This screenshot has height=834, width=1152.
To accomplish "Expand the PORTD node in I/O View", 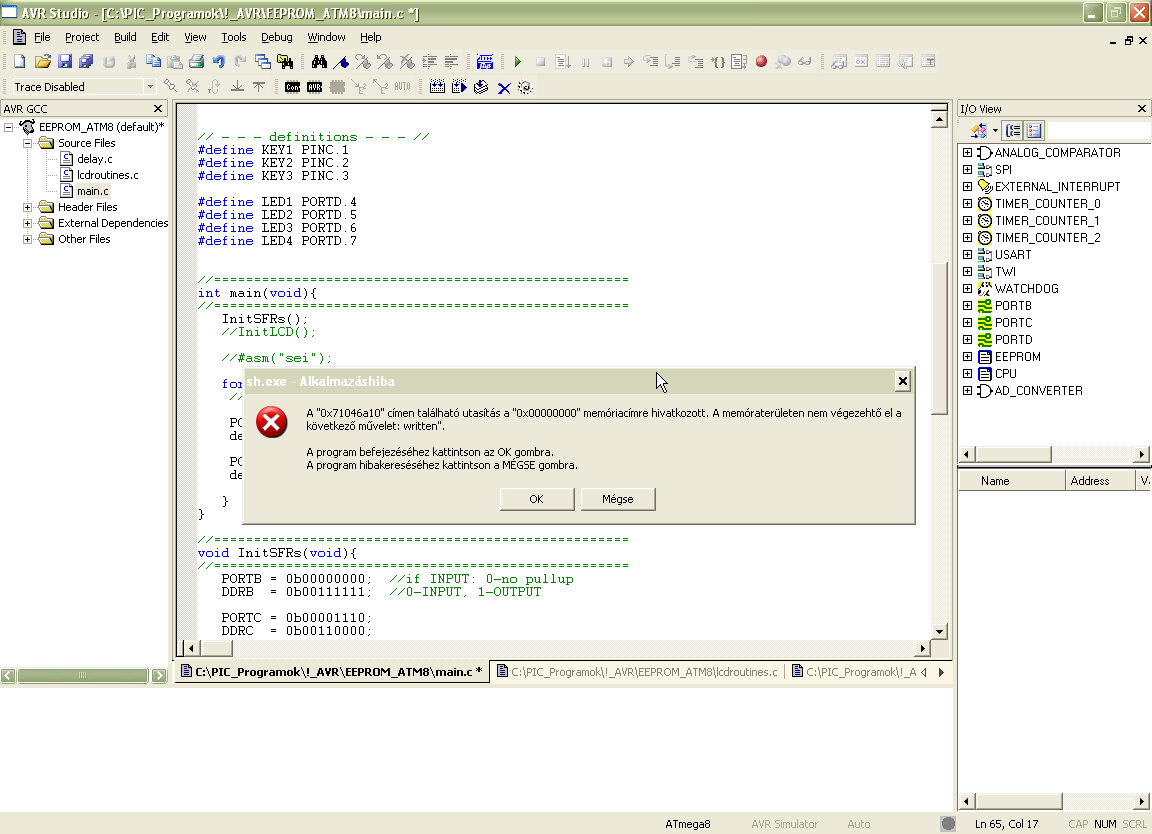I will coord(967,340).
